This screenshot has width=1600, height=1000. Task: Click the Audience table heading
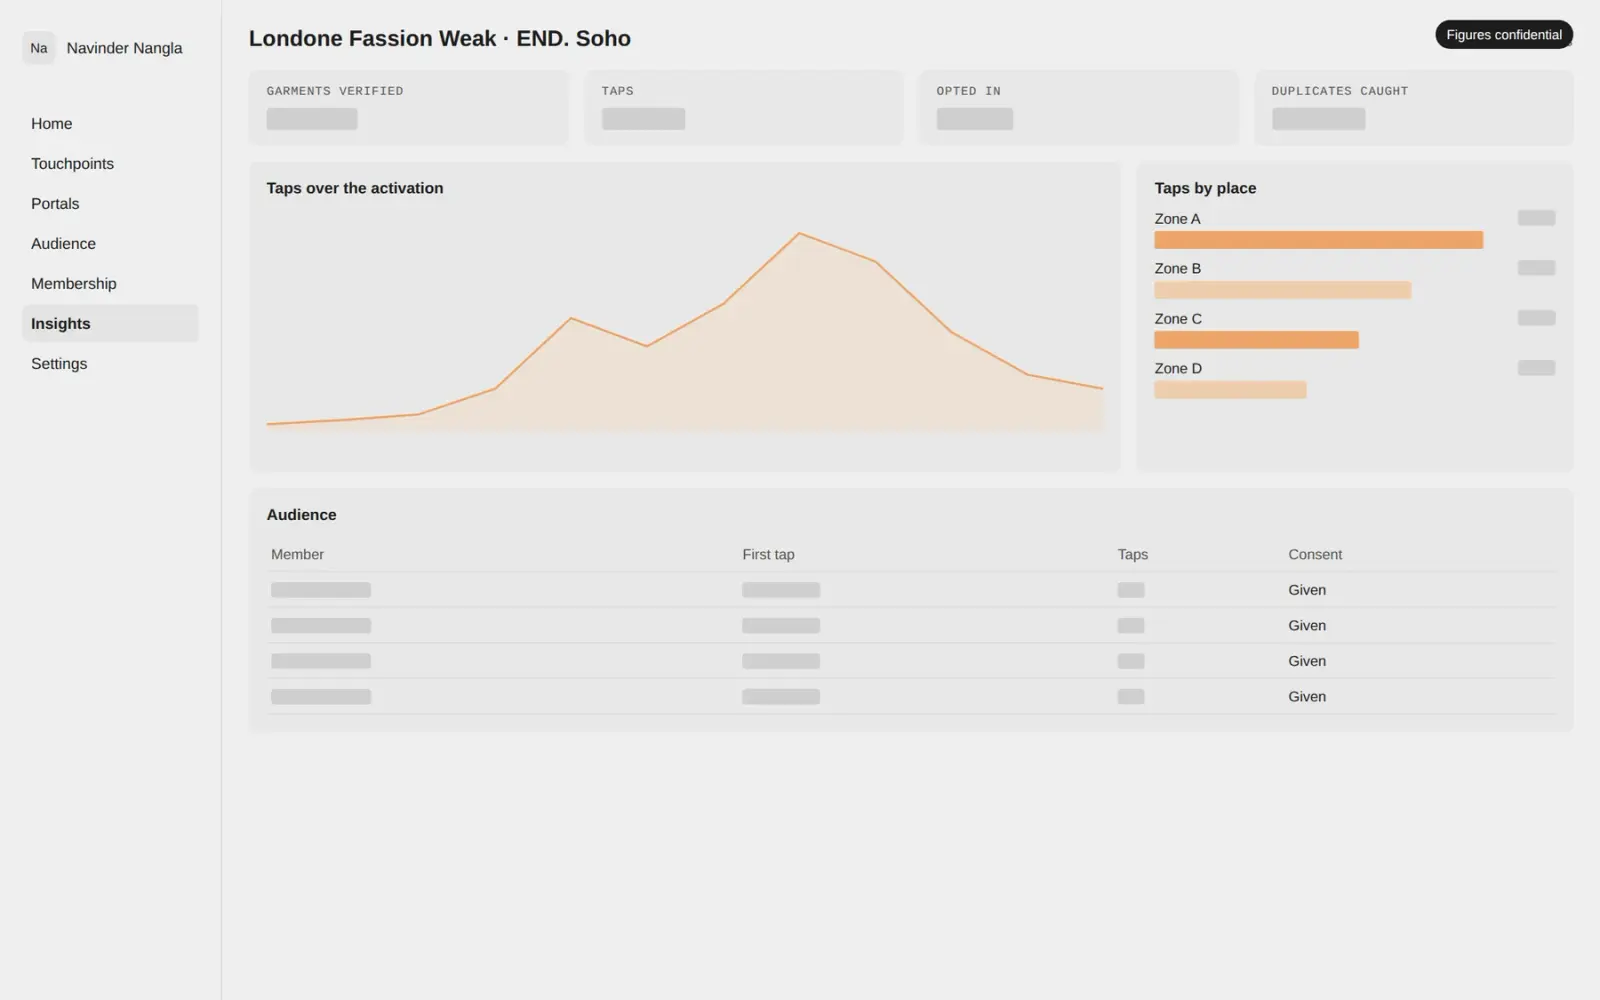tap(301, 515)
